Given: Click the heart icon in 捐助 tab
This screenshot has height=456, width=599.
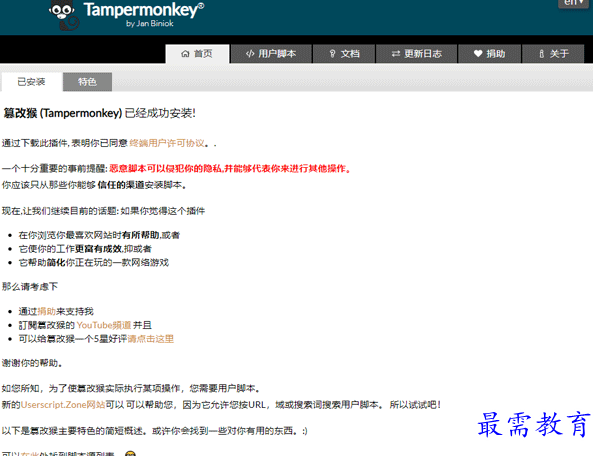Looking at the screenshot, I should pos(478,54).
